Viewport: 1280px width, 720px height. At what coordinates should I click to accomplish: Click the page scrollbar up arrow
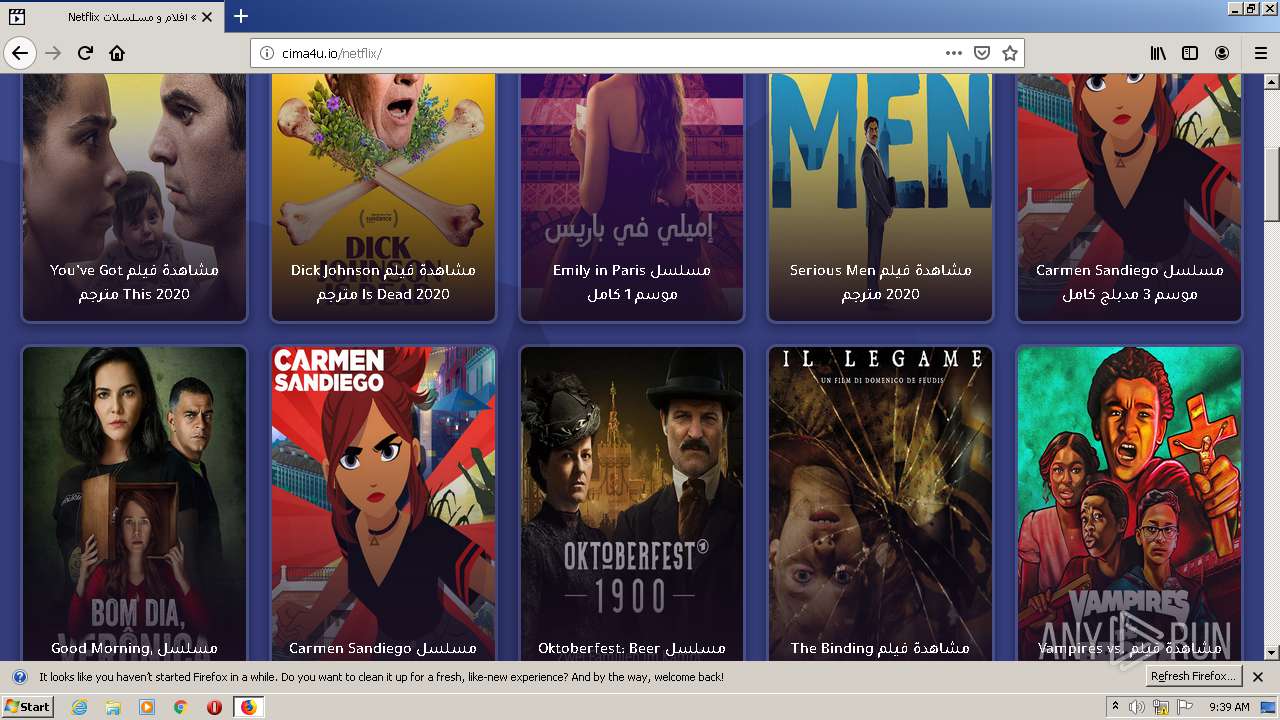click(x=1272, y=82)
